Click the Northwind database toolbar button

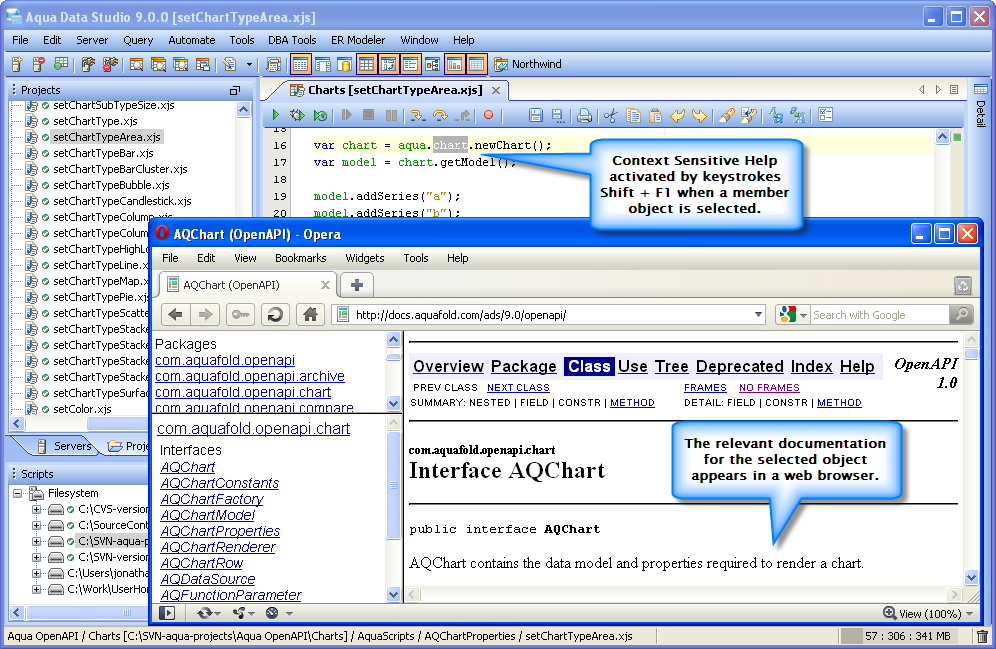[528, 64]
